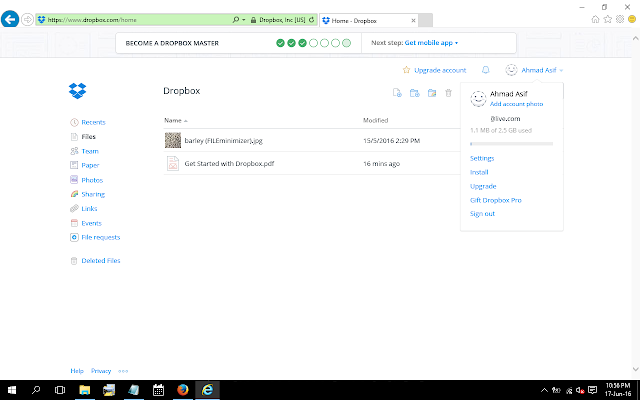The width and height of the screenshot is (640, 400).
Task: Open Deleted Files
Action: (101, 260)
